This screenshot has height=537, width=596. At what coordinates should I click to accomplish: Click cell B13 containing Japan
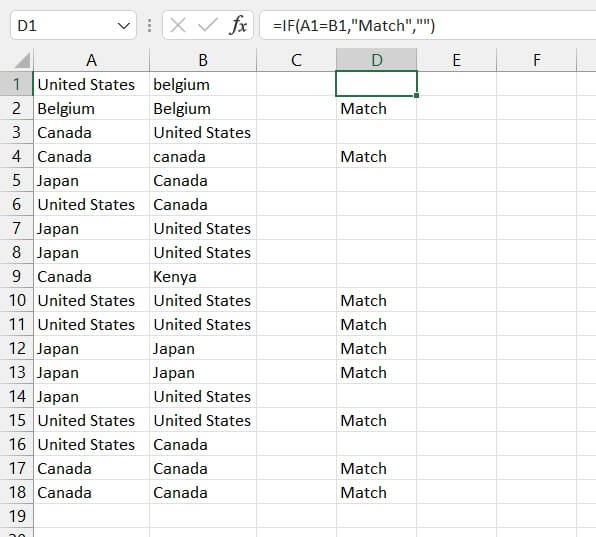coord(203,372)
